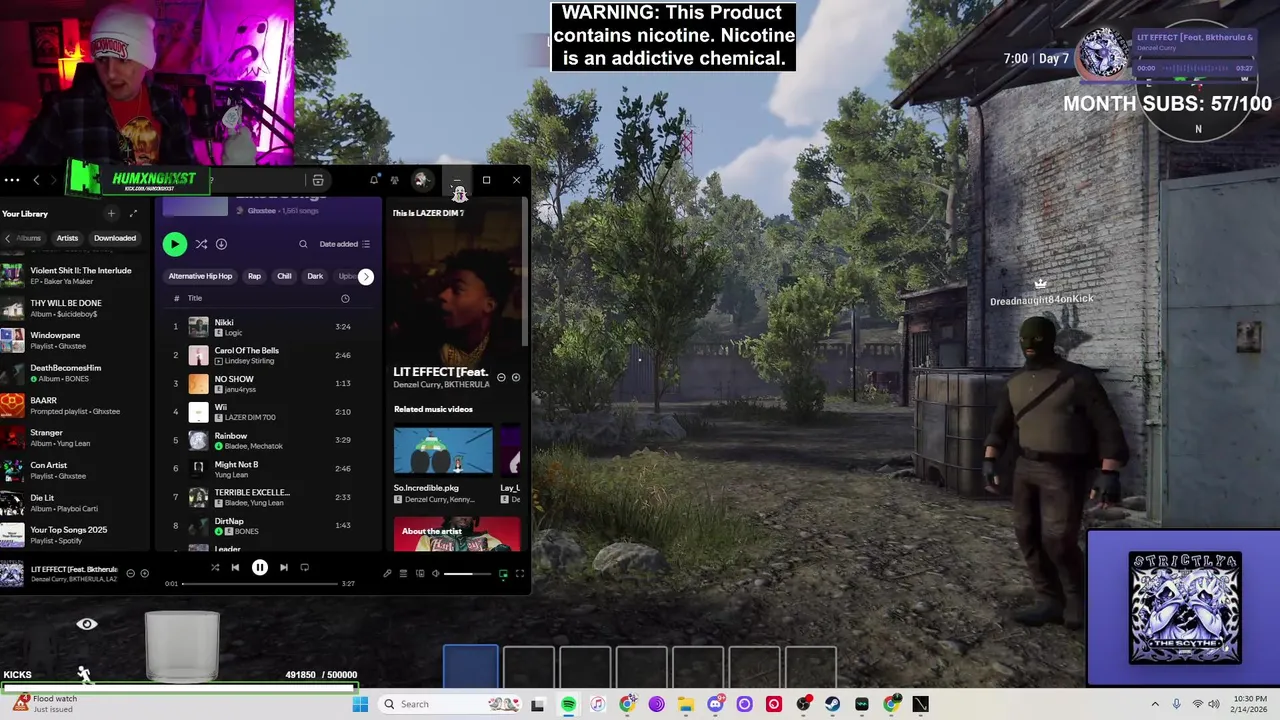Open Spotify notifications bell
This screenshot has width=1280, height=720.
[374, 180]
